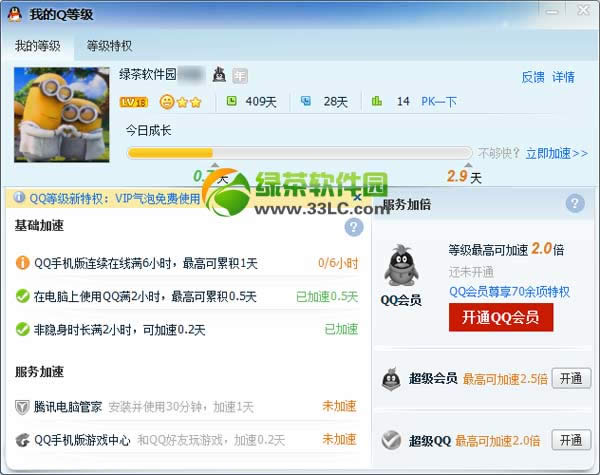Open the 等级特权 tab
This screenshot has width=600, height=475.
(109, 46)
